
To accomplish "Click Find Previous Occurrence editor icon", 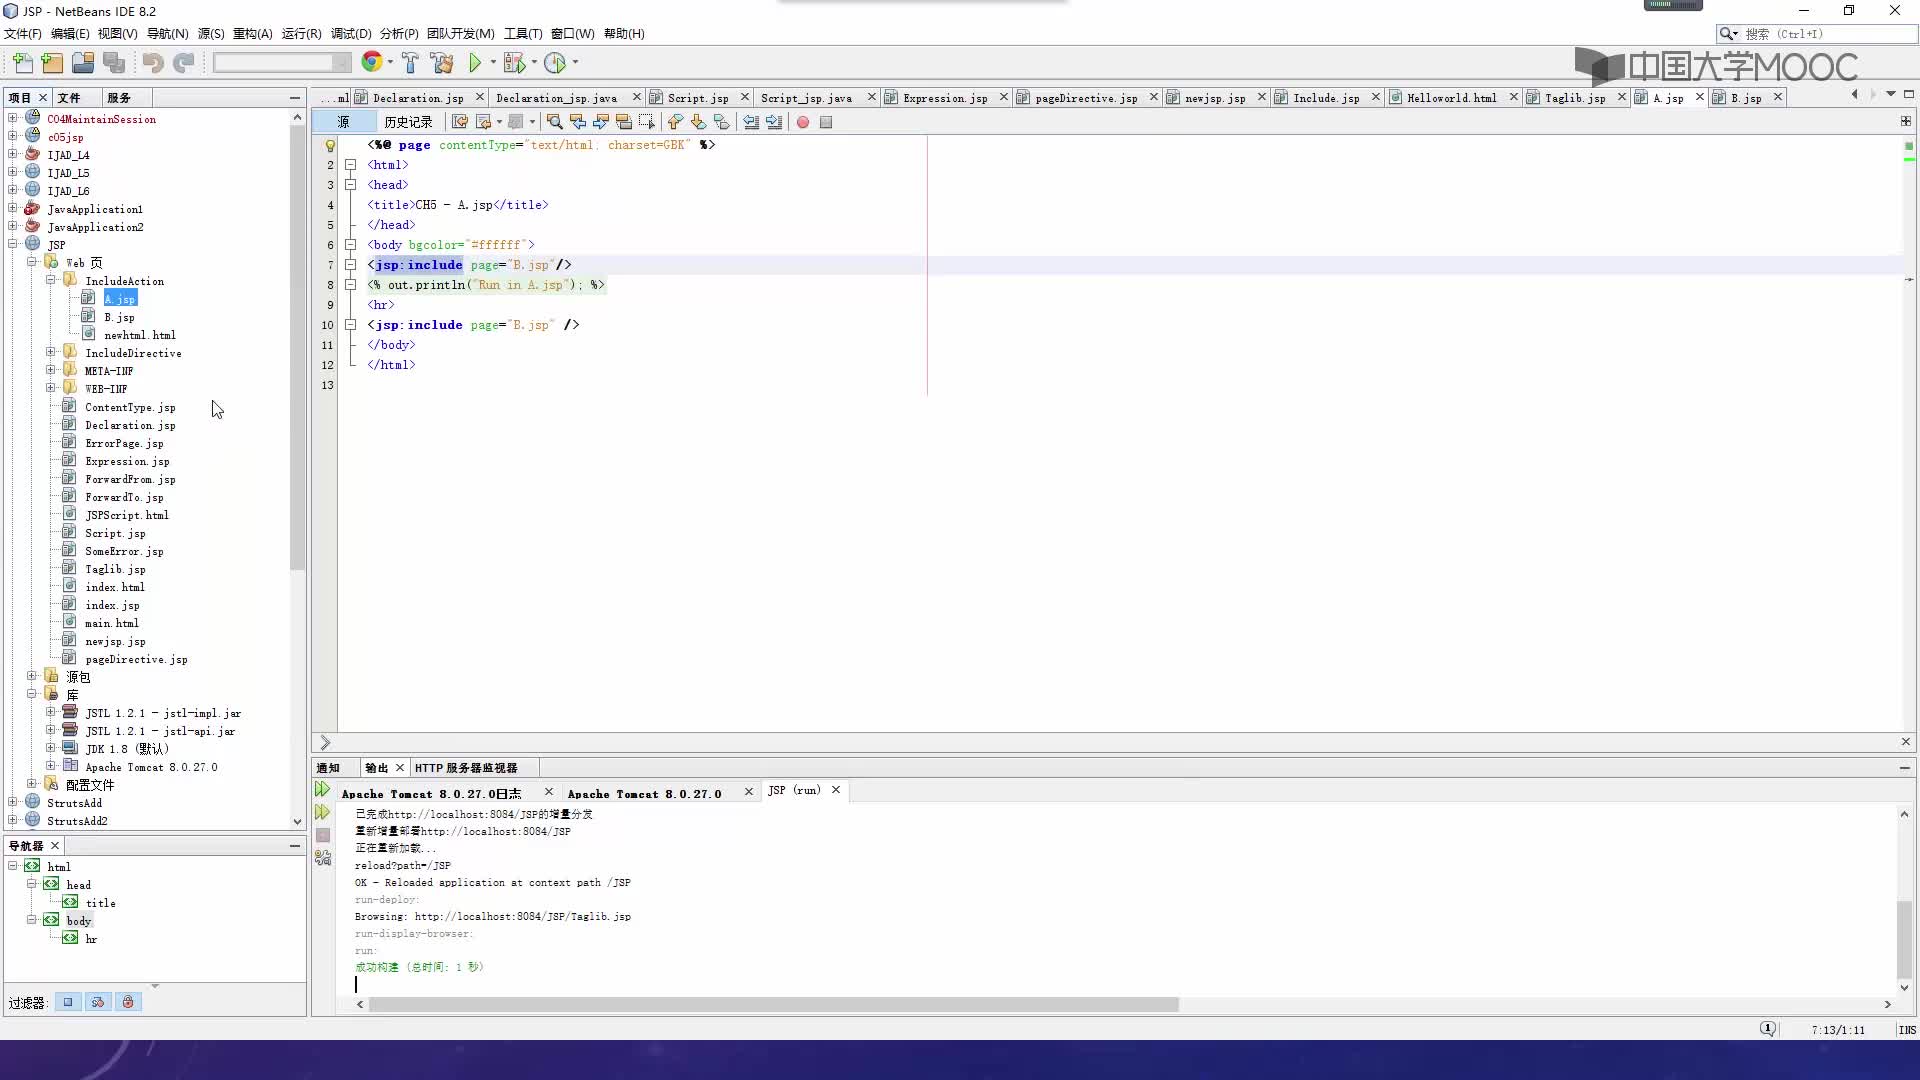I will (x=577, y=122).
